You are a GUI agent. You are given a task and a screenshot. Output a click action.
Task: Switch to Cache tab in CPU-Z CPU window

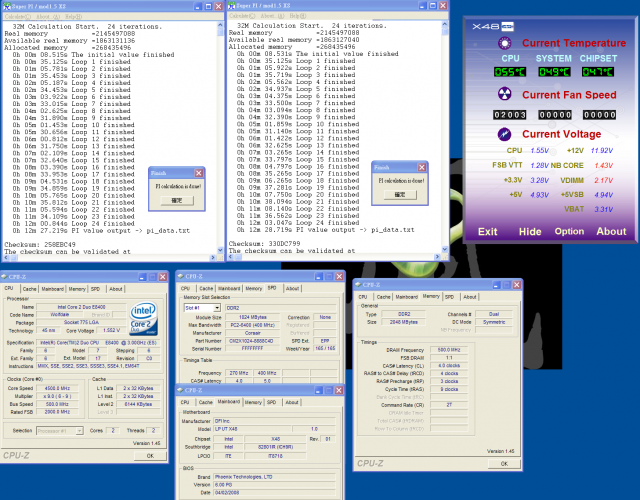29,289
